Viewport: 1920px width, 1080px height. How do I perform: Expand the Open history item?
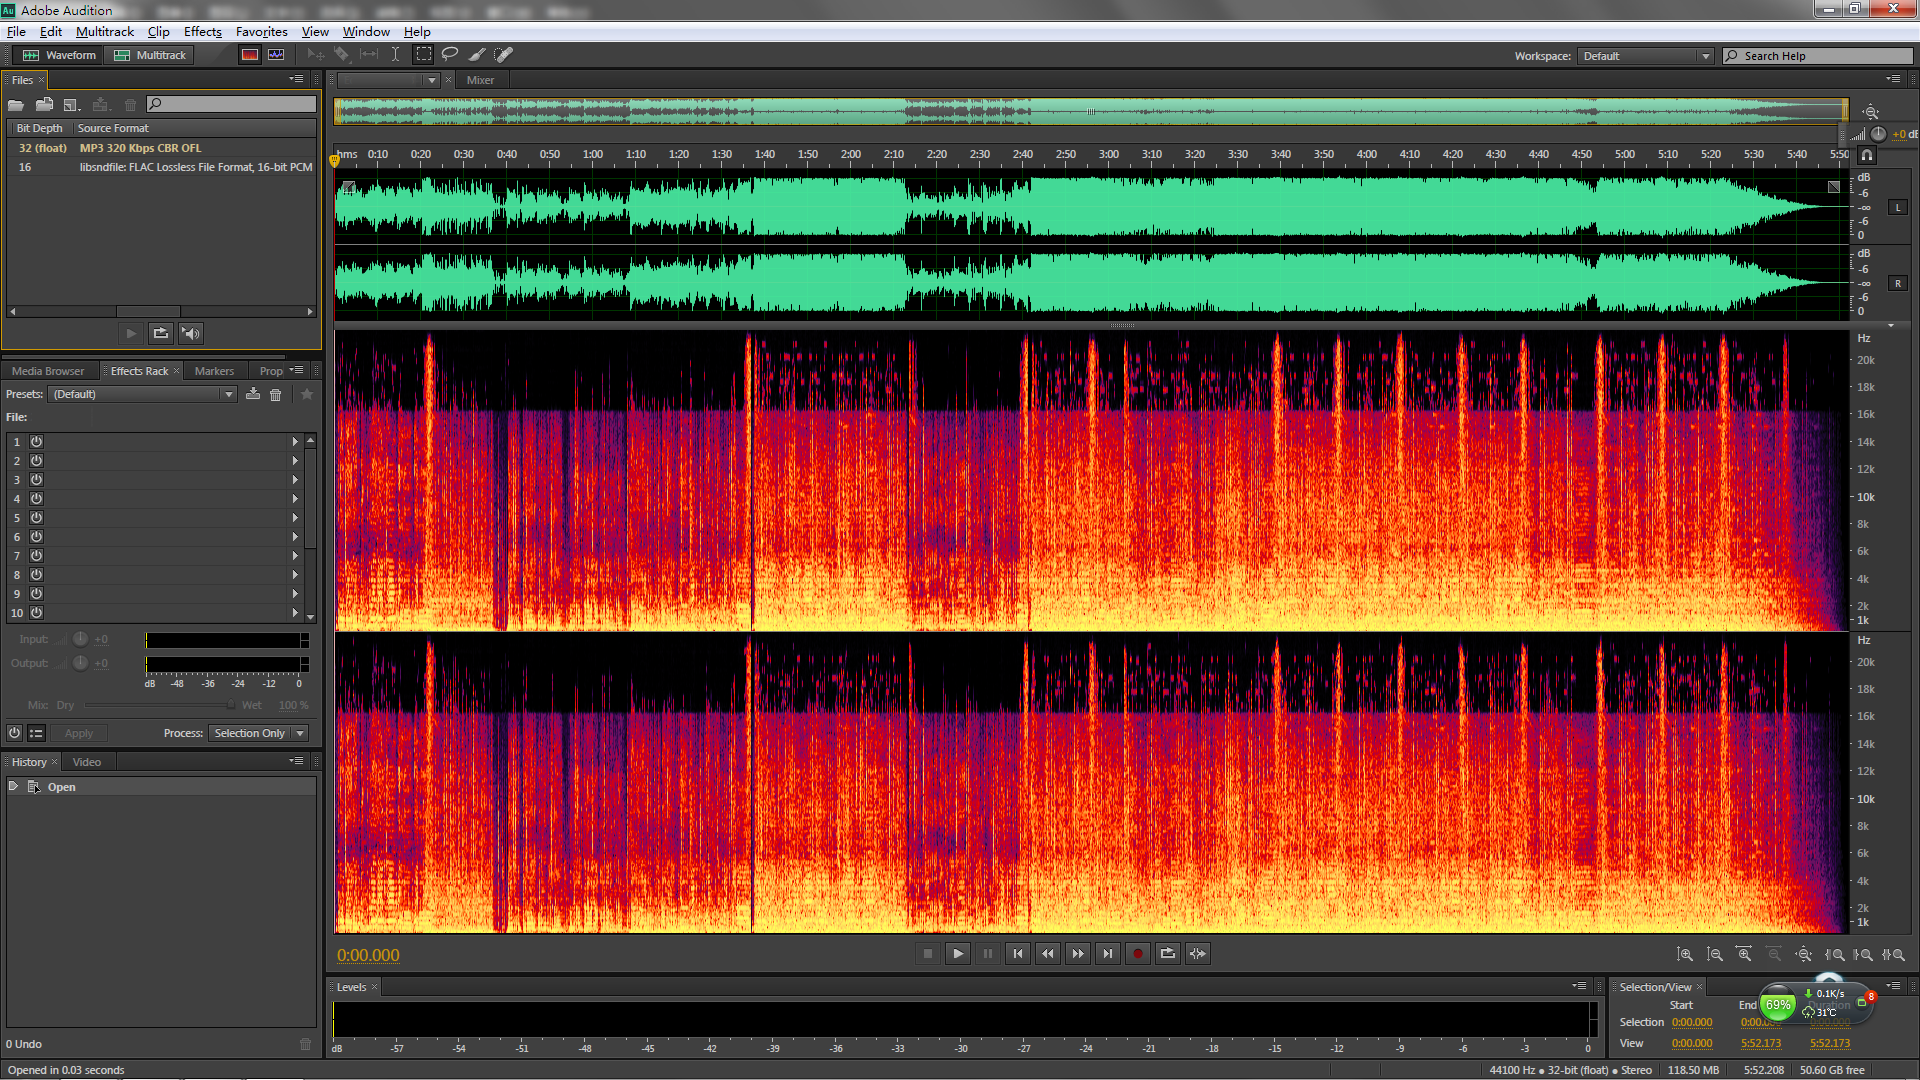tap(13, 786)
